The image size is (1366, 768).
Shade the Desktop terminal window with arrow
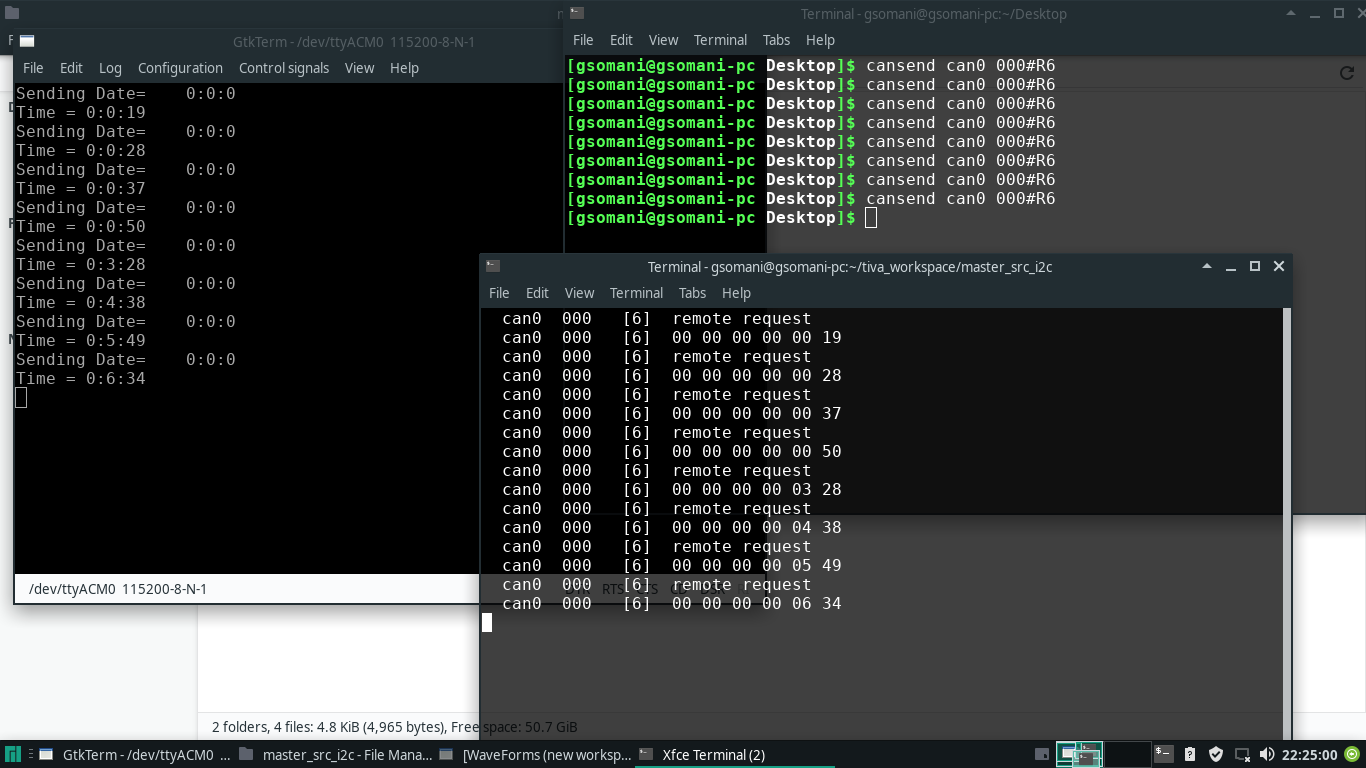pos(1291,14)
